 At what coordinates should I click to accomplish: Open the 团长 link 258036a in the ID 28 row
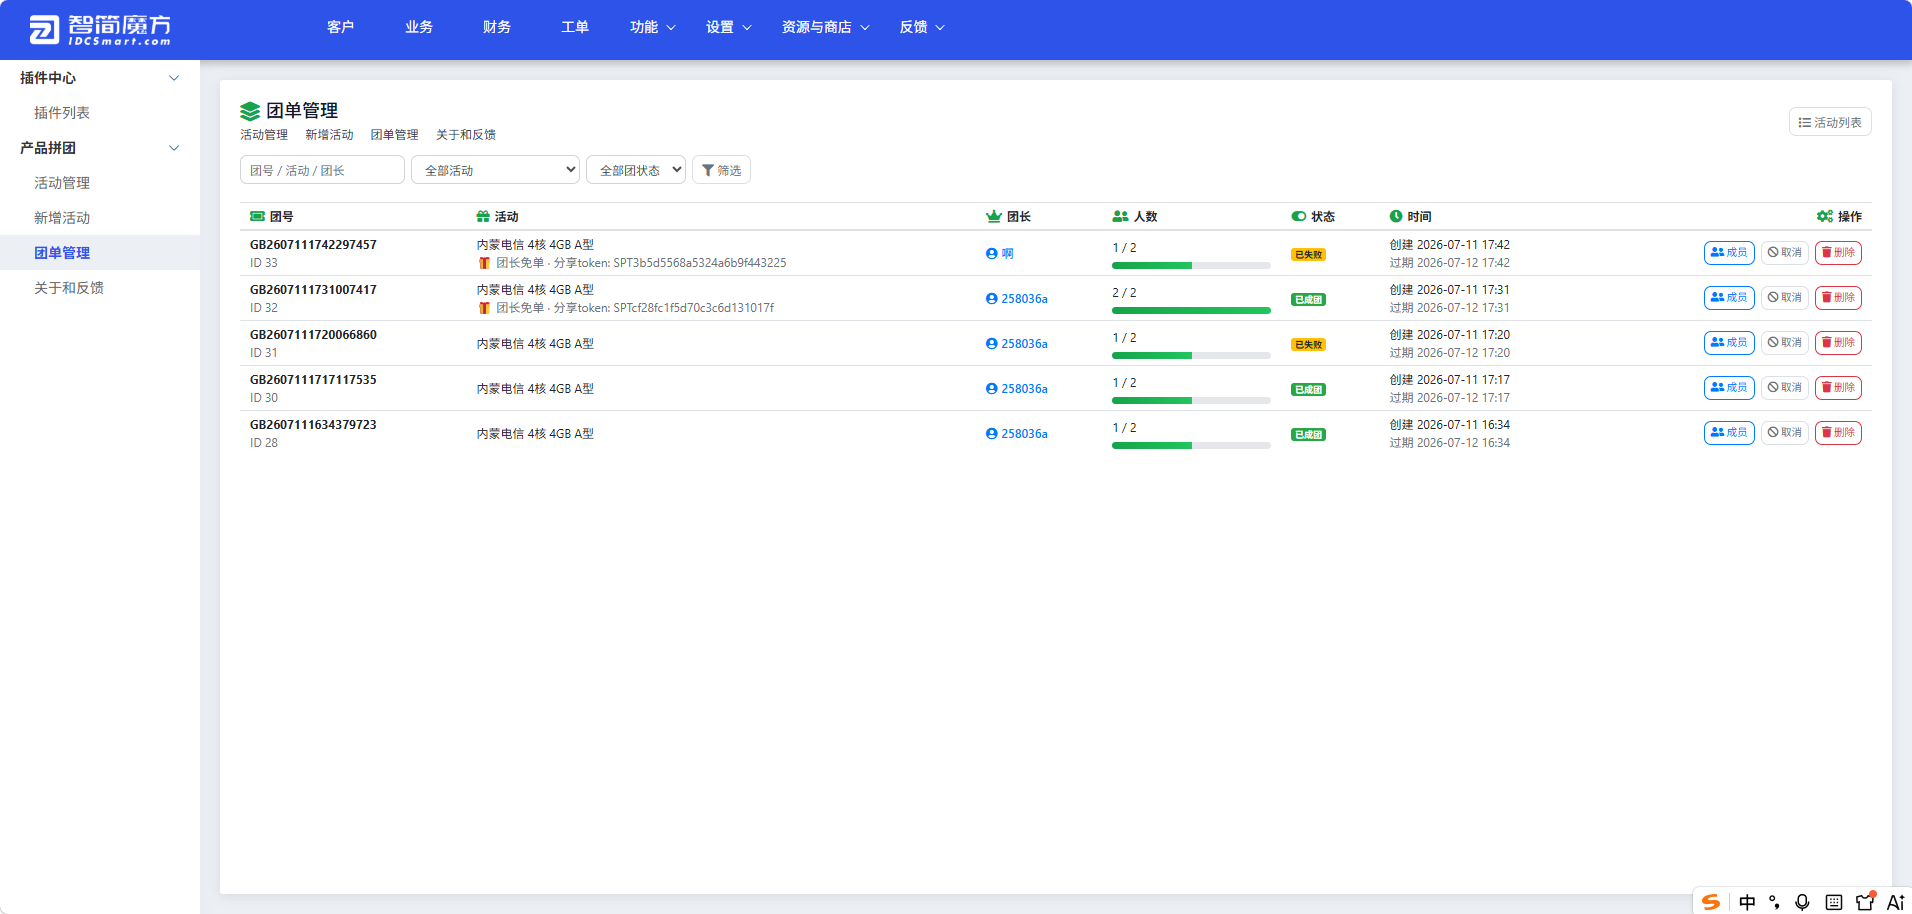click(1017, 434)
